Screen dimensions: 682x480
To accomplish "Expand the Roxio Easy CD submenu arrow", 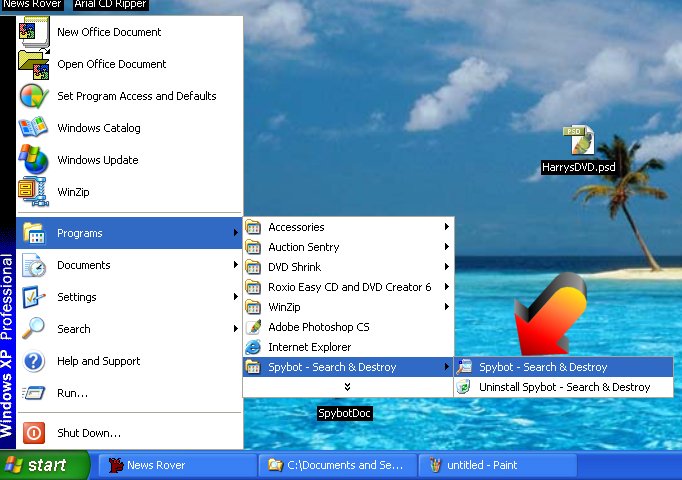I will (x=446, y=287).
